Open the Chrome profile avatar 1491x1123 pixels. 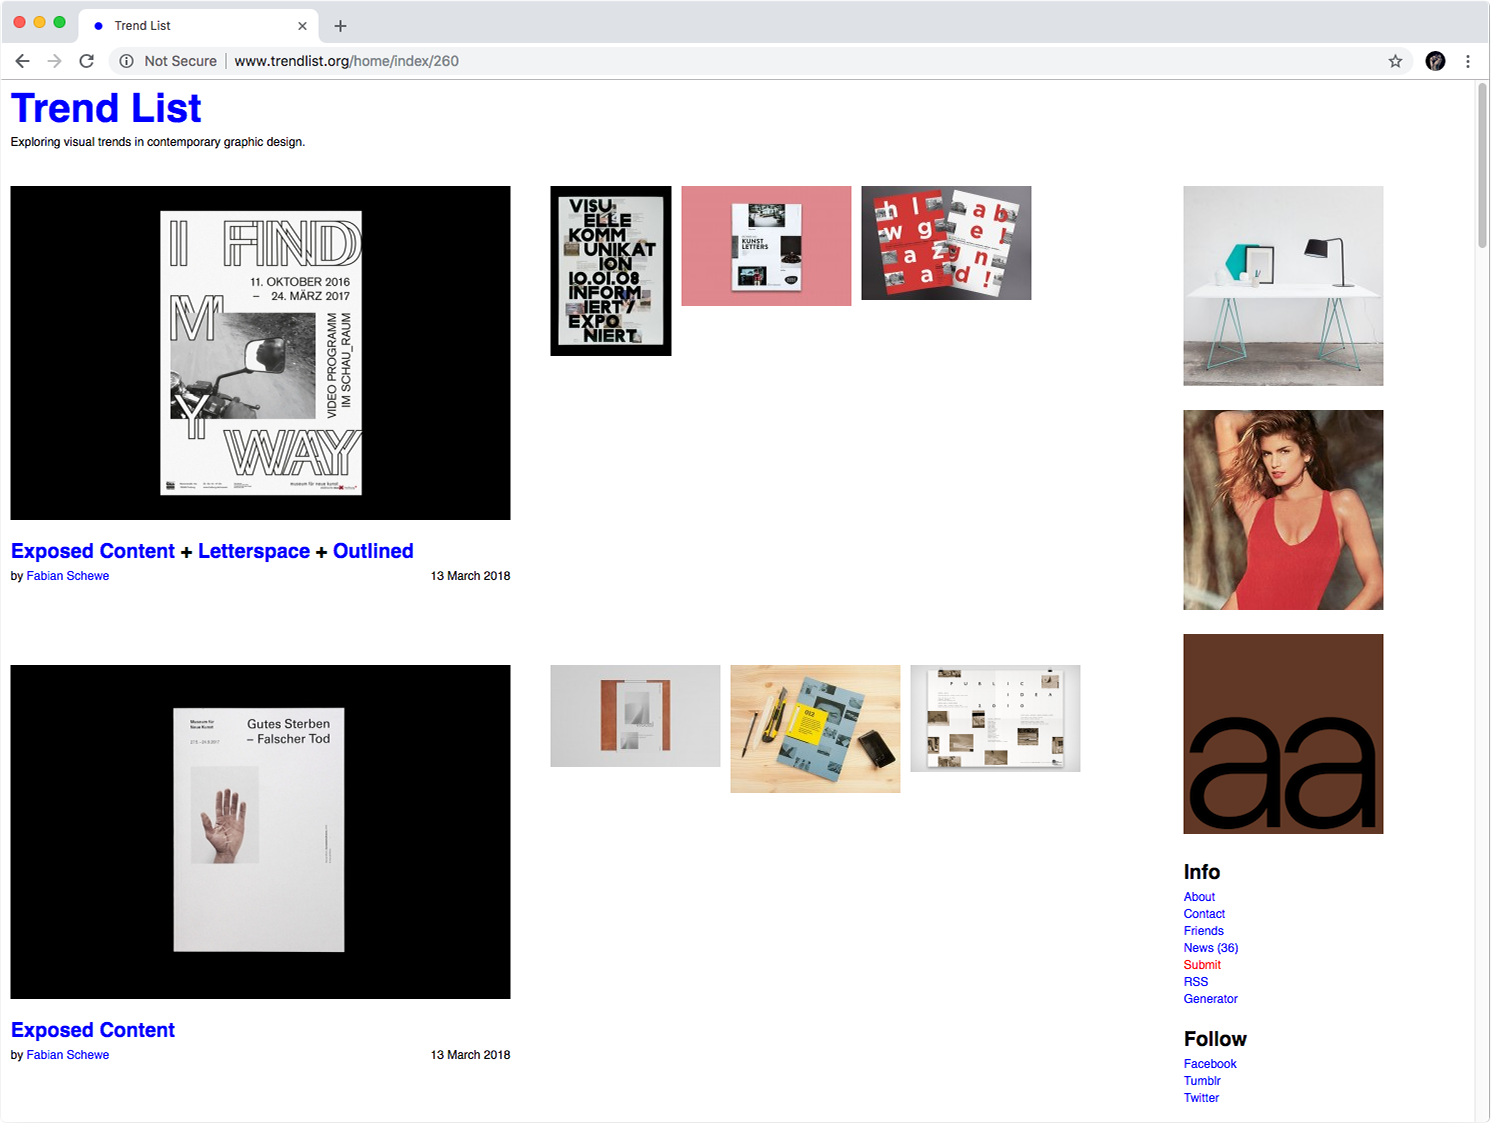(x=1435, y=61)
